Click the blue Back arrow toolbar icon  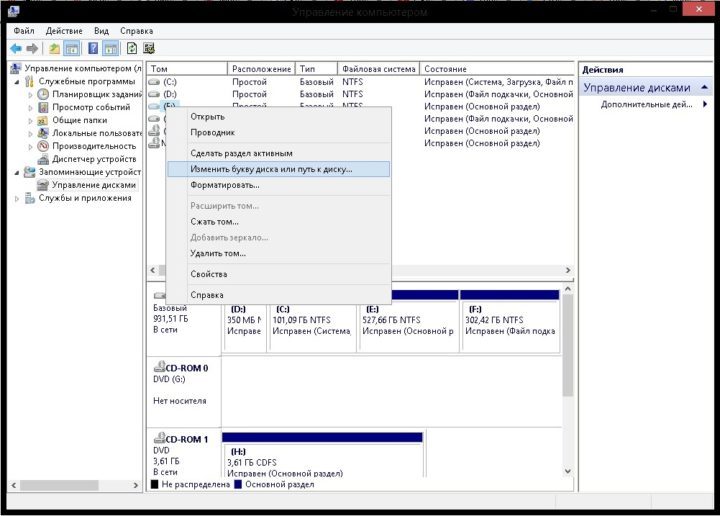pyautogui.click(x=16, y=48)
